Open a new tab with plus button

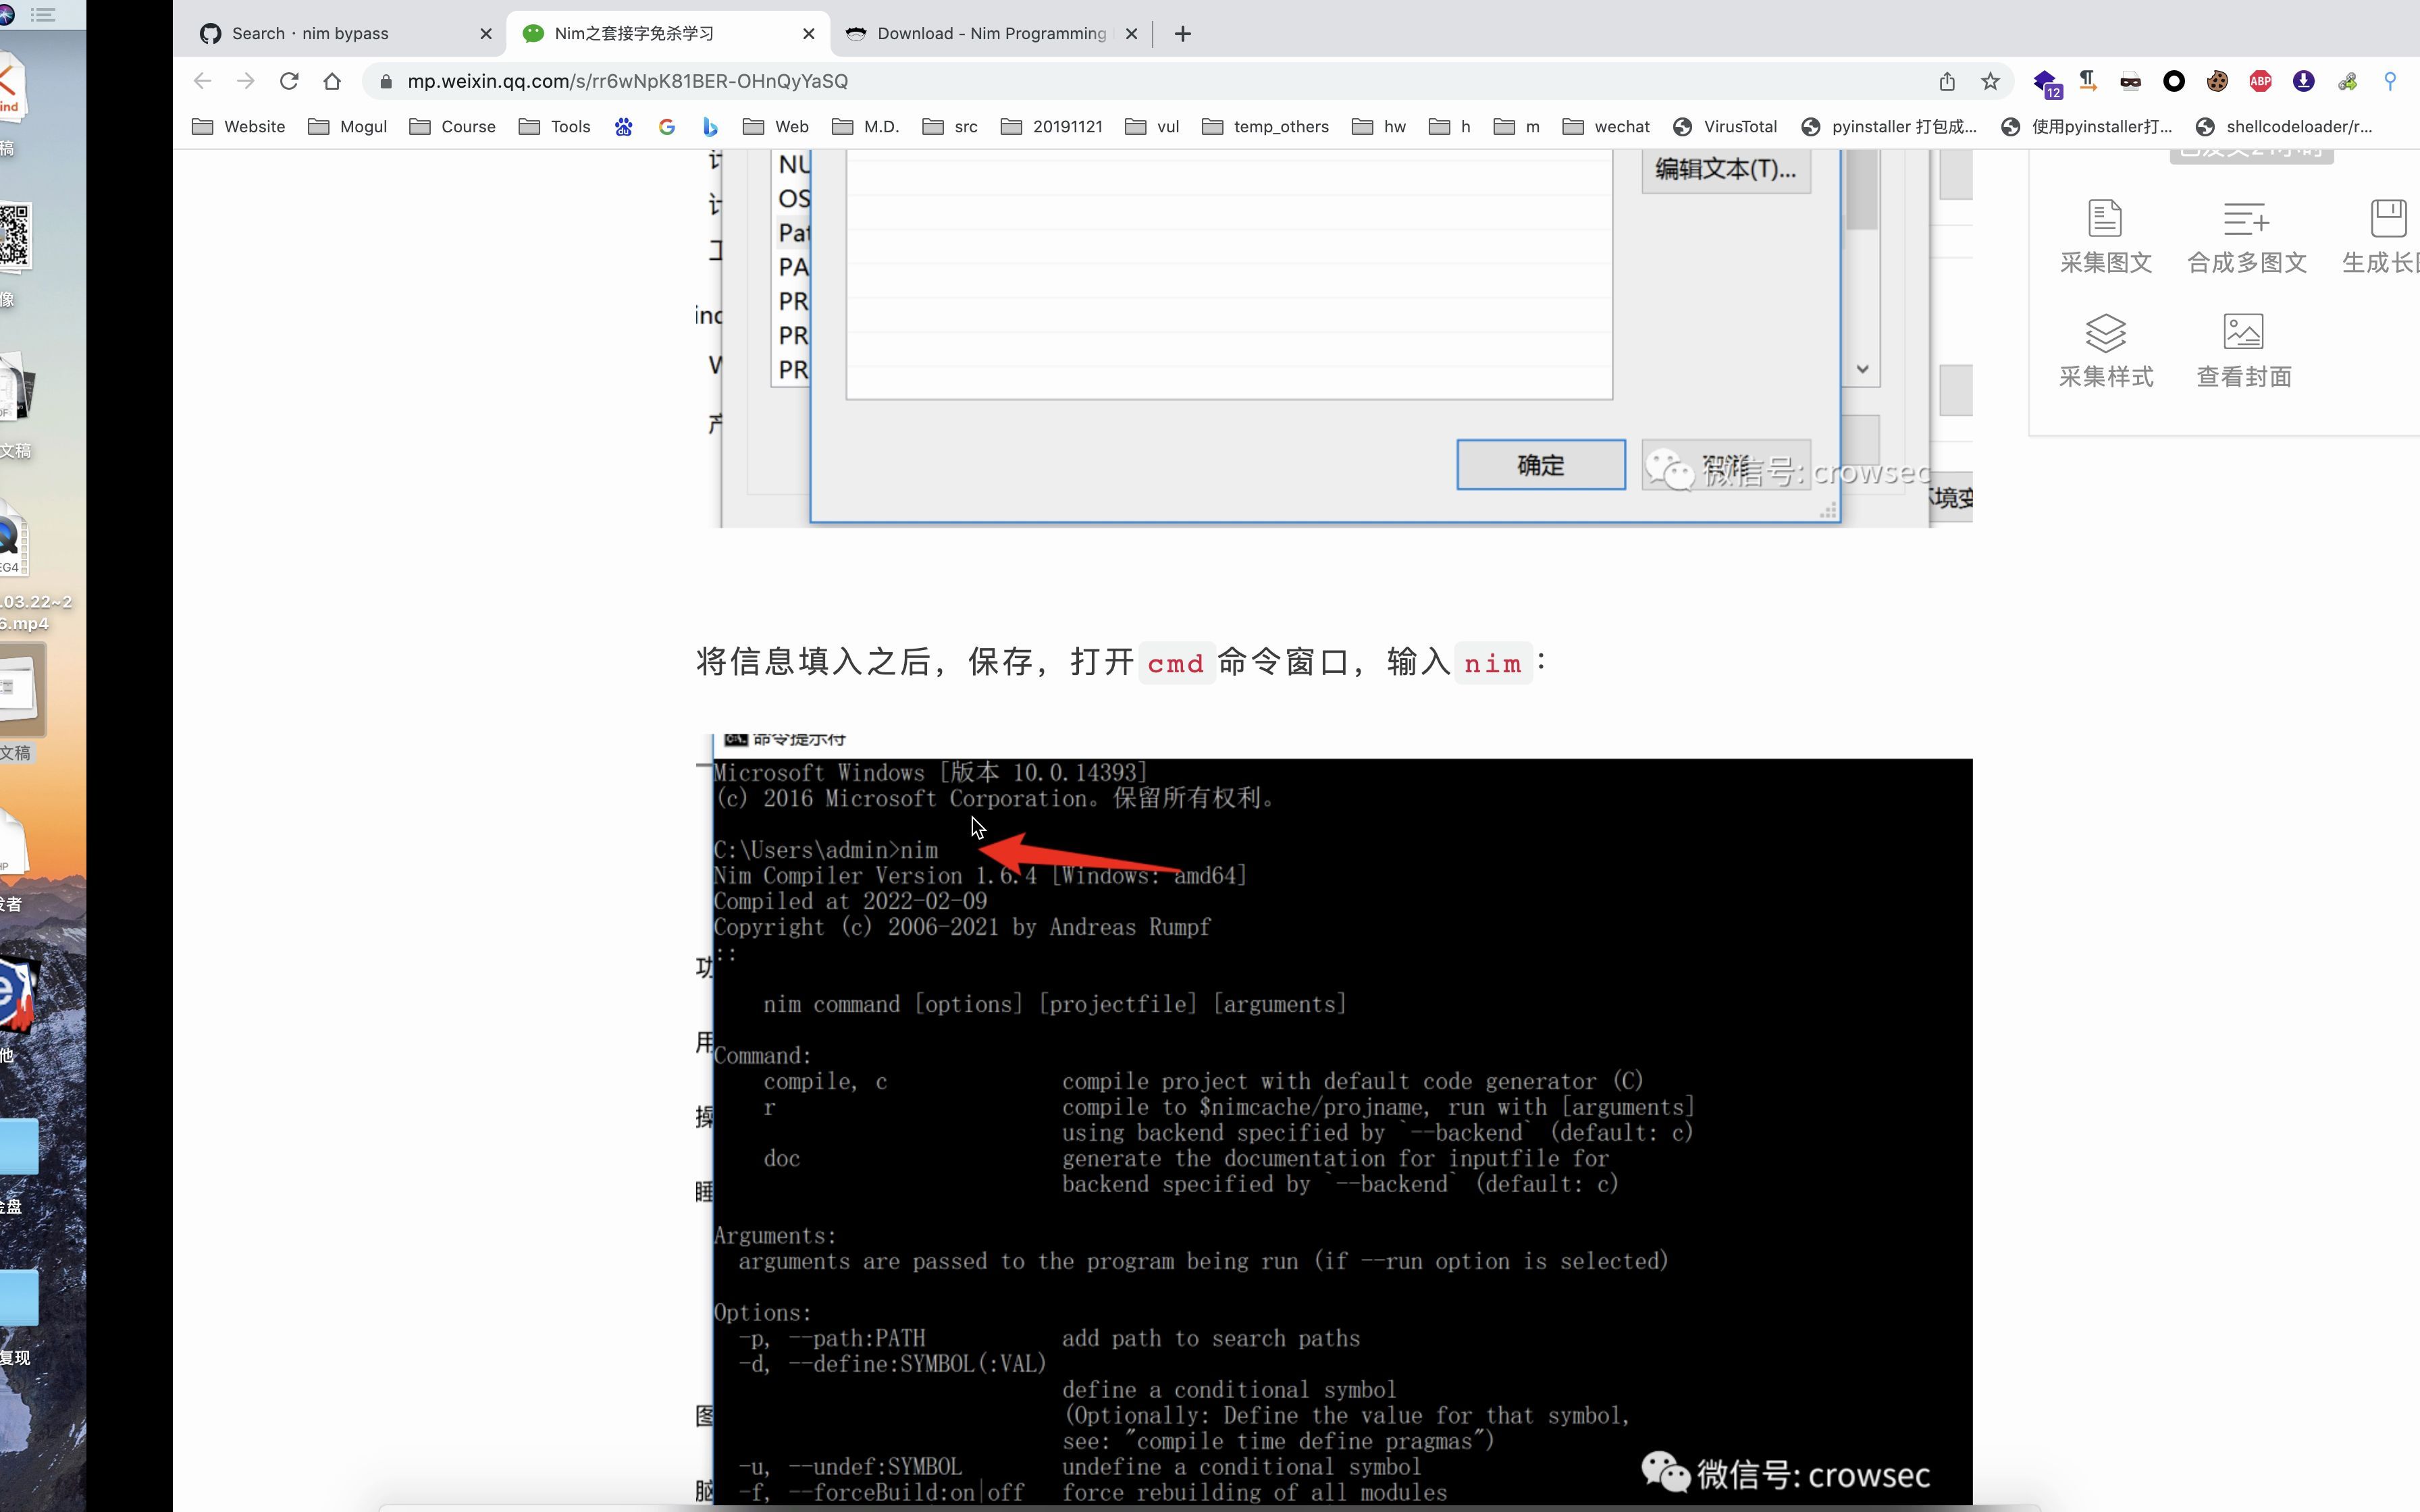(1183, 34)
